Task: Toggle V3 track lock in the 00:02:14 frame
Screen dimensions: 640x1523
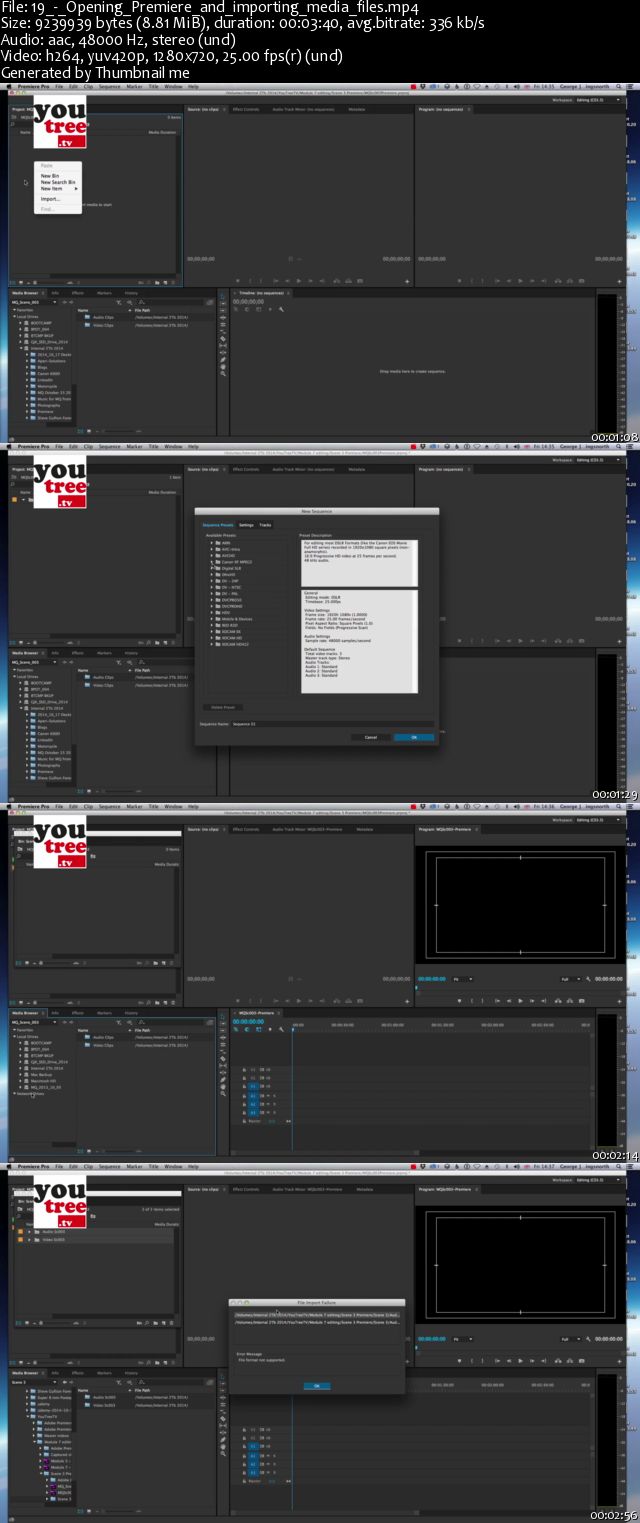Action: pyautogui.click(x=244, y=1069)
